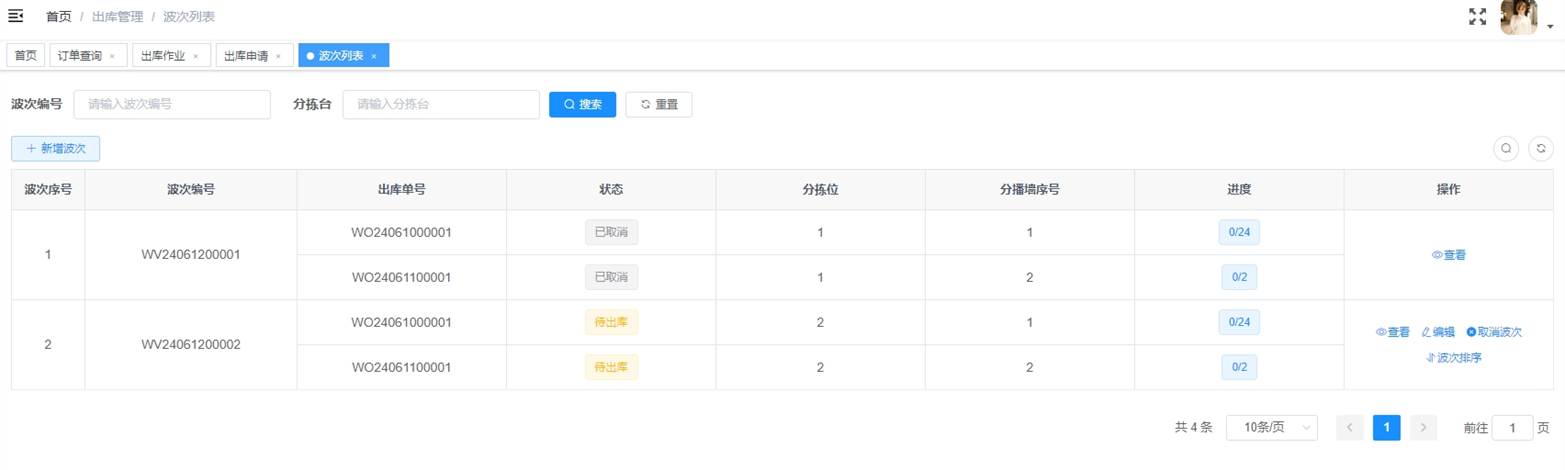Click the 新增波次 button
This screenshot has width=1565, height=470.
(x=55, y=148)
